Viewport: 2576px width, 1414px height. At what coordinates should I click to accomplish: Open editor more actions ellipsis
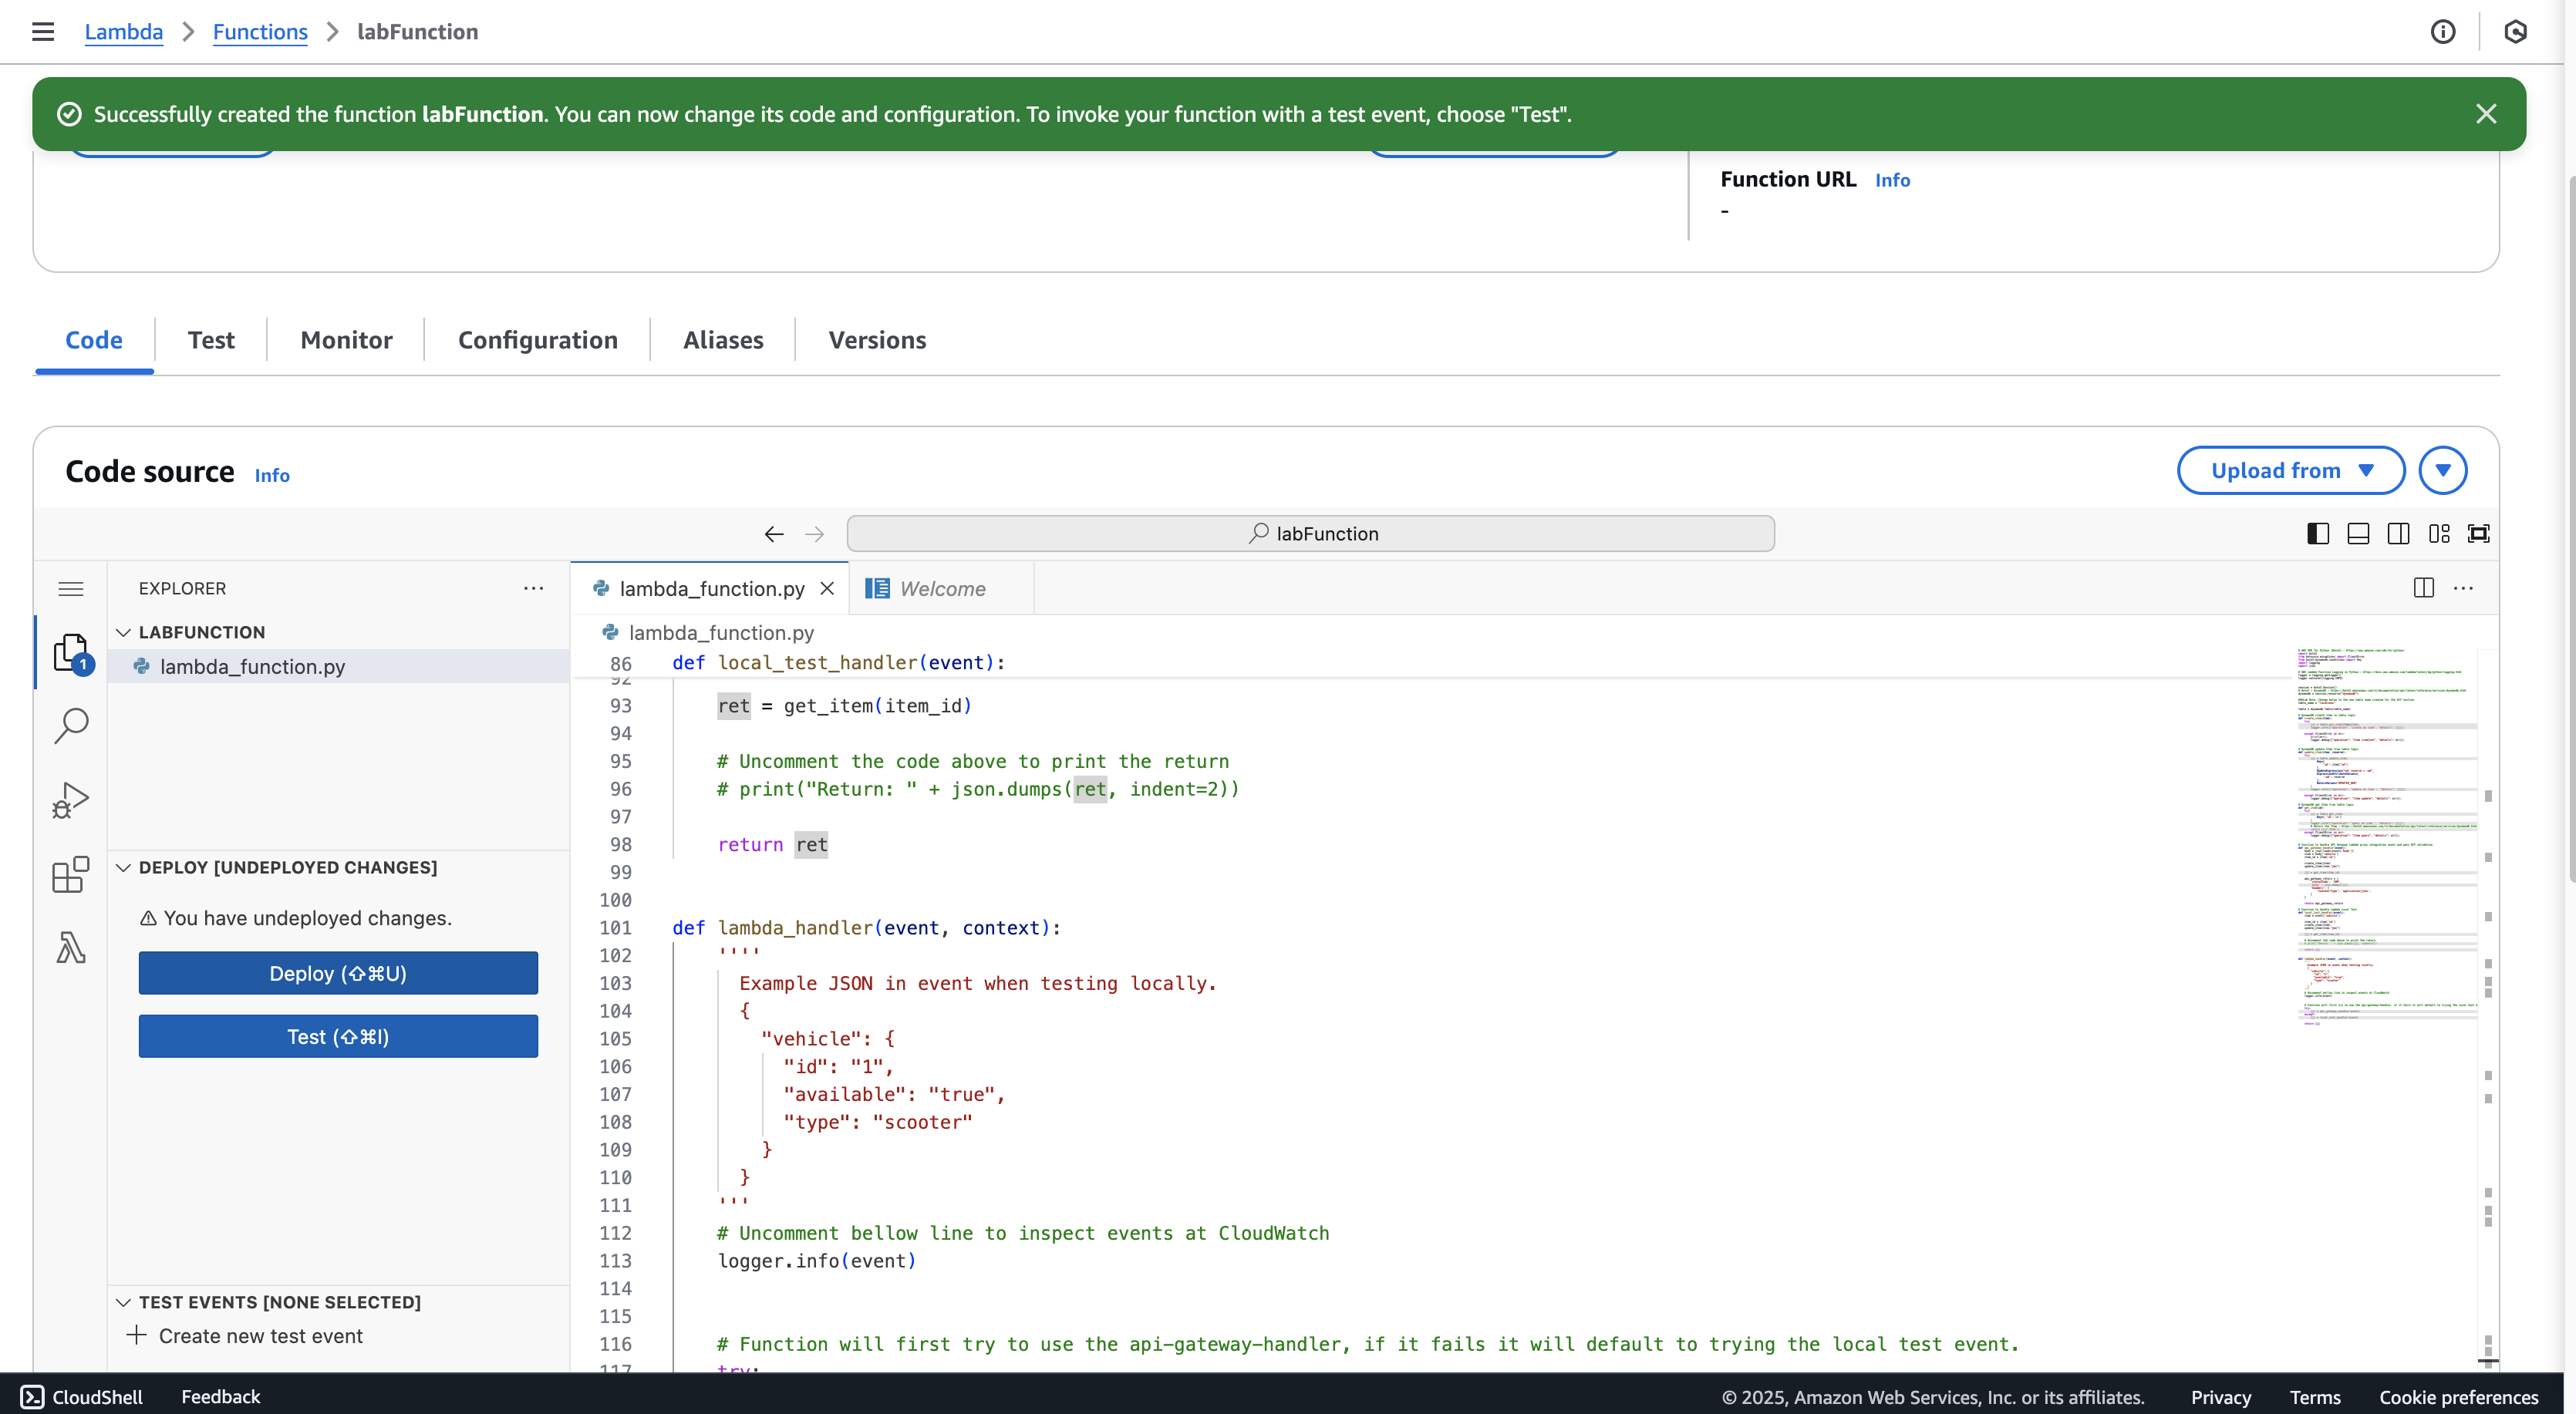pos(2464,588)
